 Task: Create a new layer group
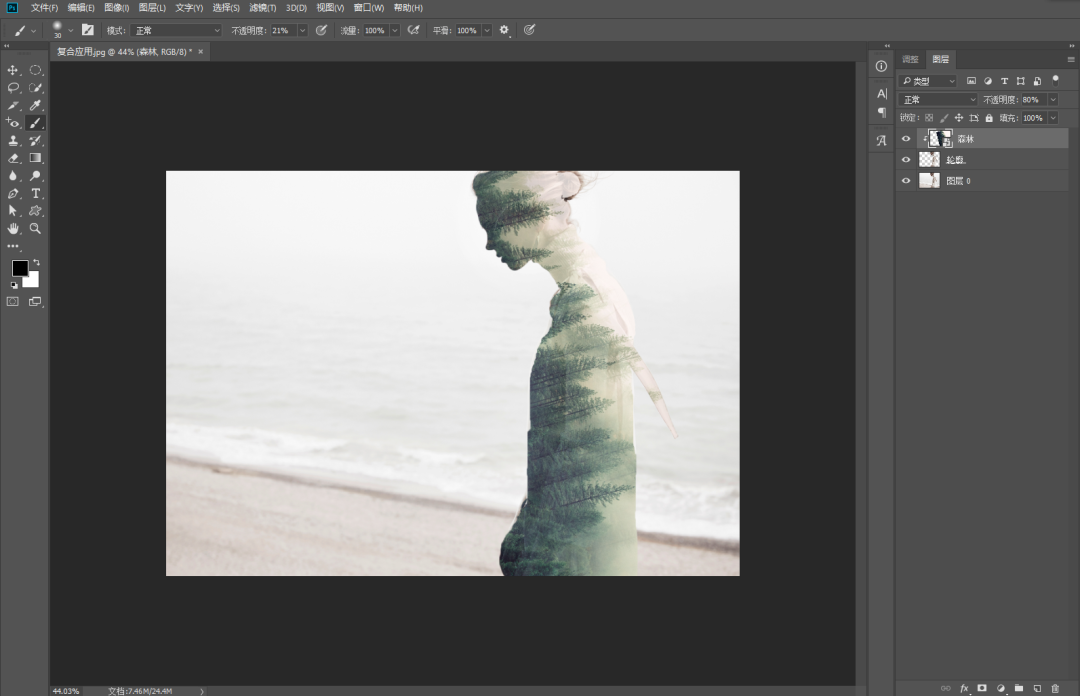pyautogui.click(x=1019, y=688)
